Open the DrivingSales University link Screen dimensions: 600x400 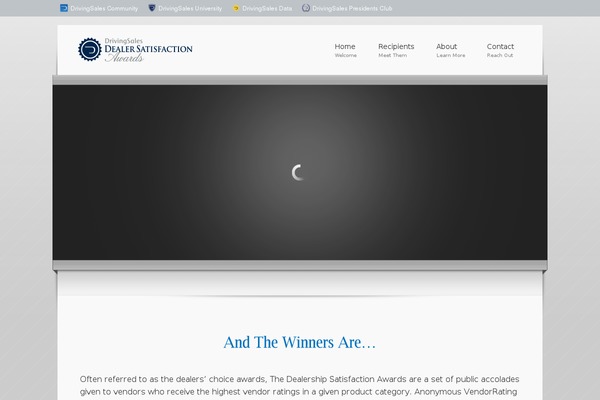pos(190,8)
